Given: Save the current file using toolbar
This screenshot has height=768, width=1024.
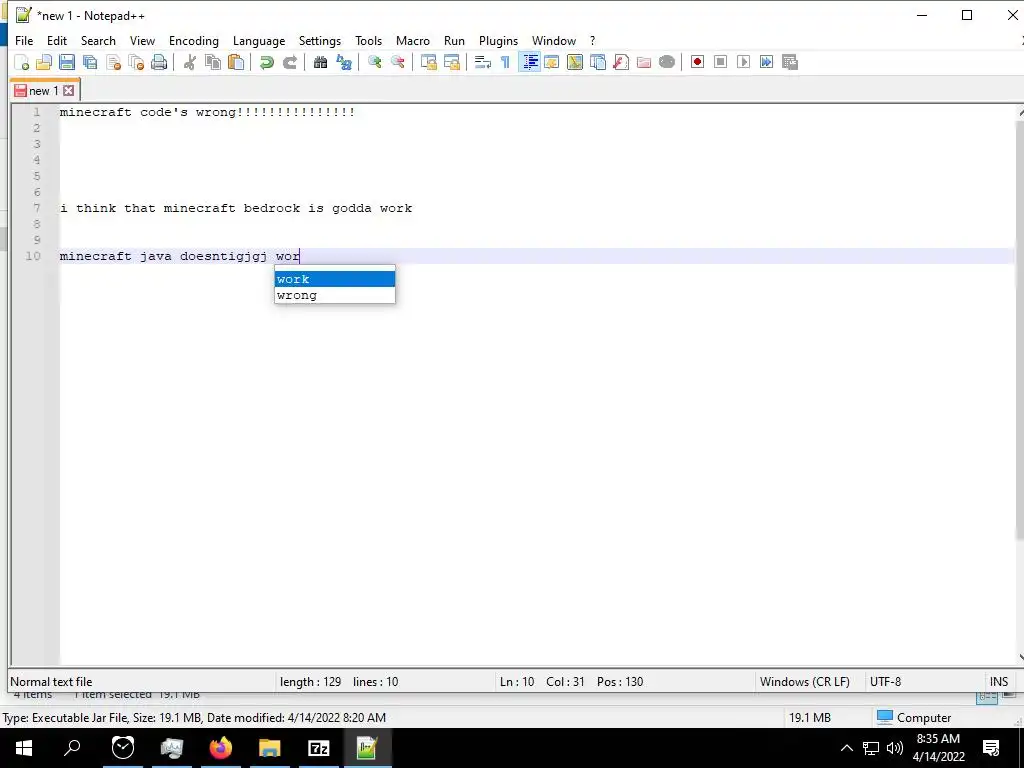Looking at the screenshot, I should [x=67, y=62].
